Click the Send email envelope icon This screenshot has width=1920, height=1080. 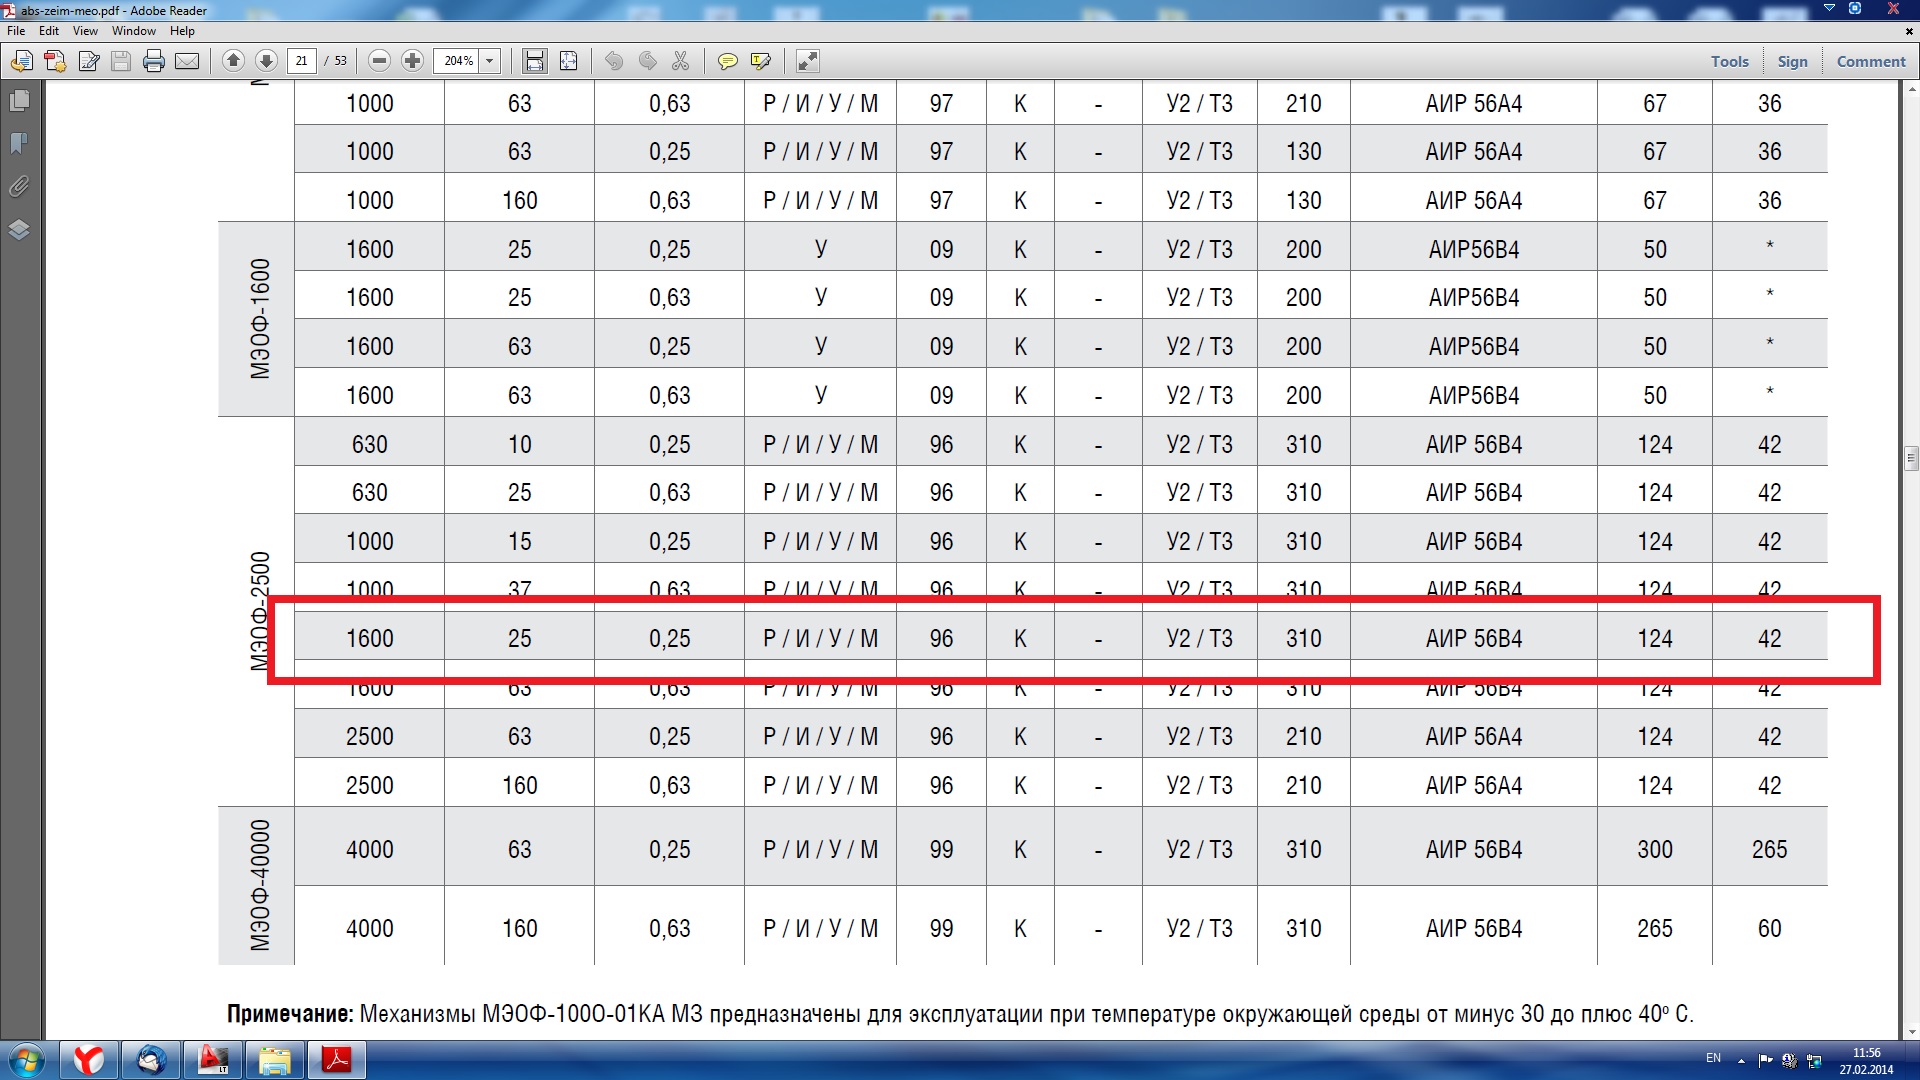click(x=187, y=62)
